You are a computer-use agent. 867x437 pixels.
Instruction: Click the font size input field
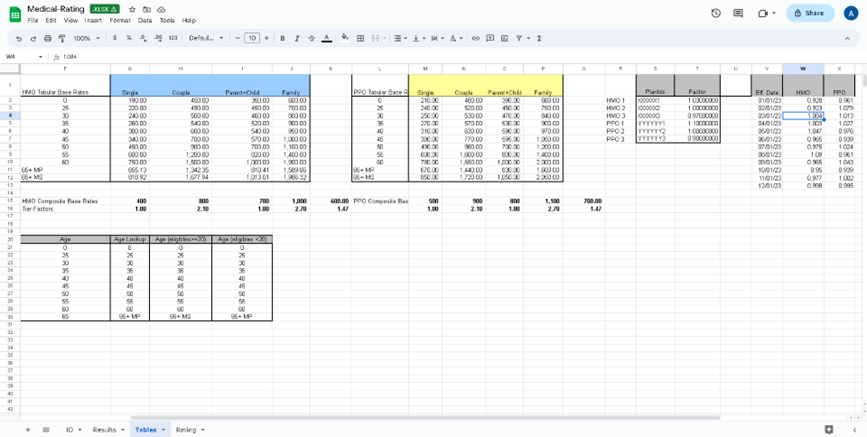[x=252, y=38]
